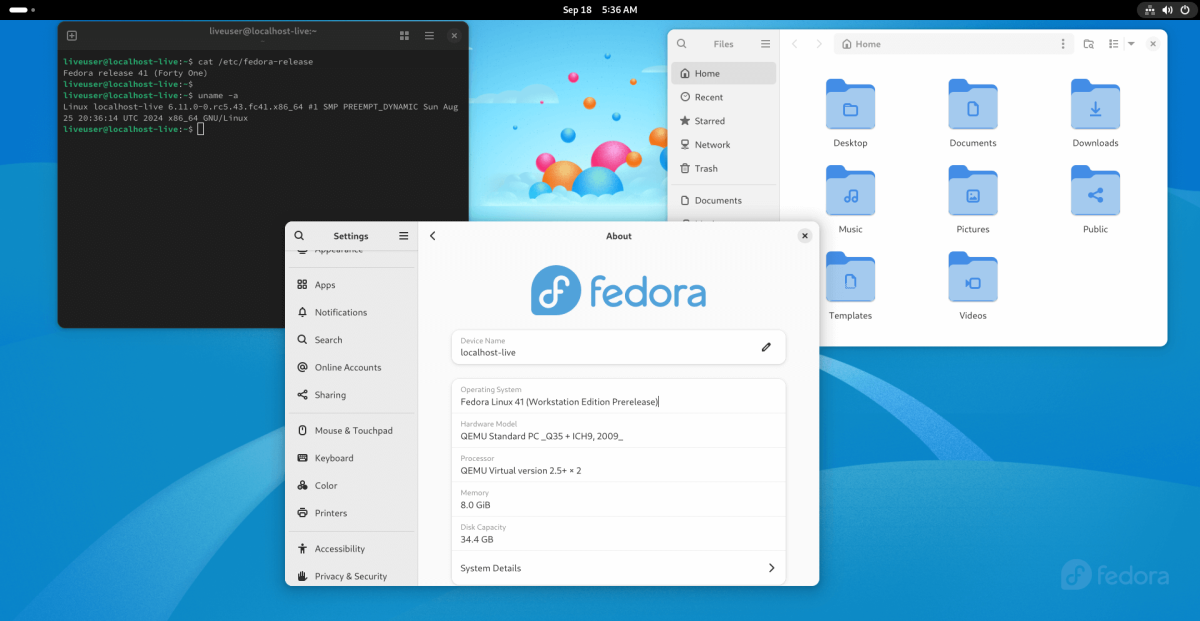Click the Privacy & Security shield icon

302,576
